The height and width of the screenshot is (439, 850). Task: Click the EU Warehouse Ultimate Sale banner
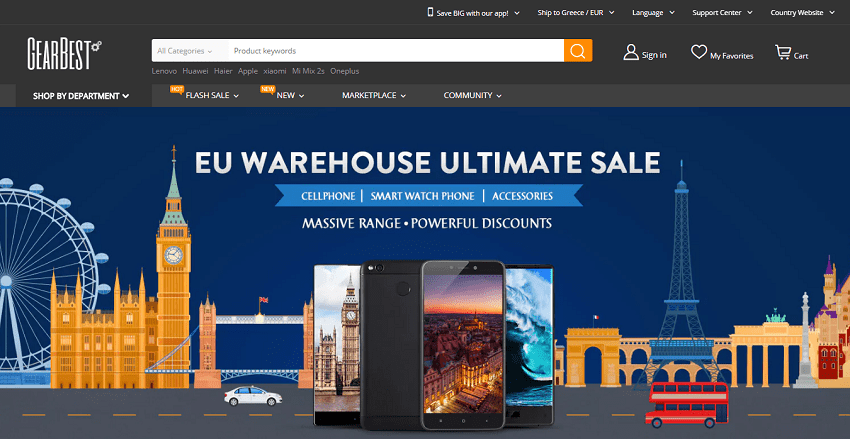(425, 273)
